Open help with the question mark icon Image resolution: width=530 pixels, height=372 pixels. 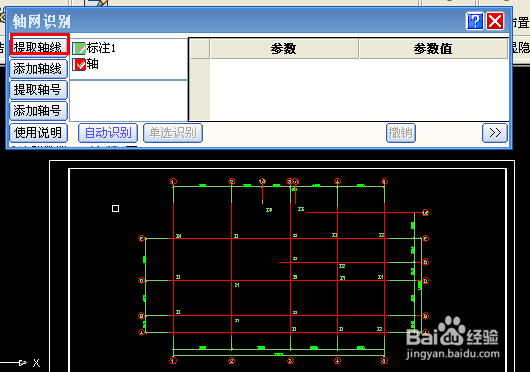tap(475, 21)
